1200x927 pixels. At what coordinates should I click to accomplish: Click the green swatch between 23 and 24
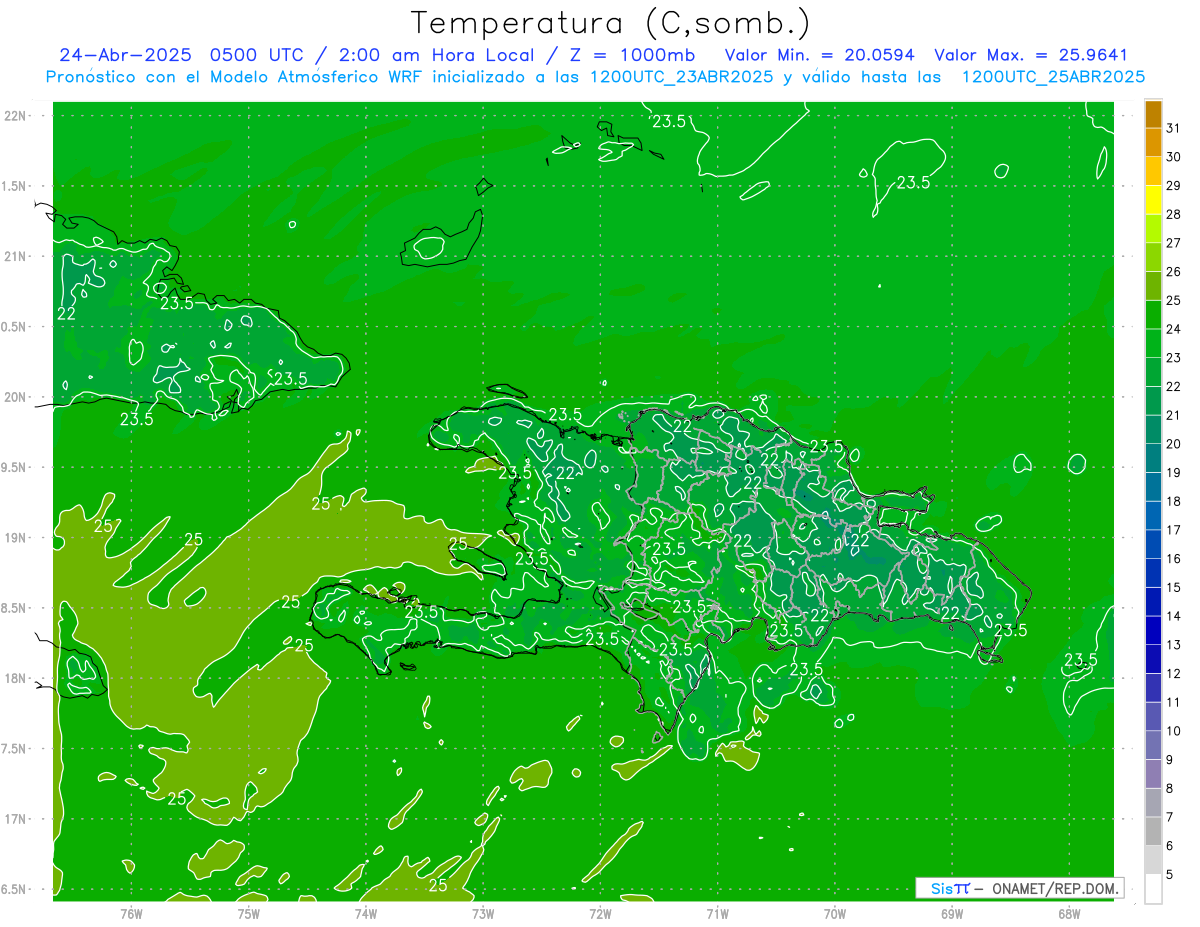(1153, 343)
